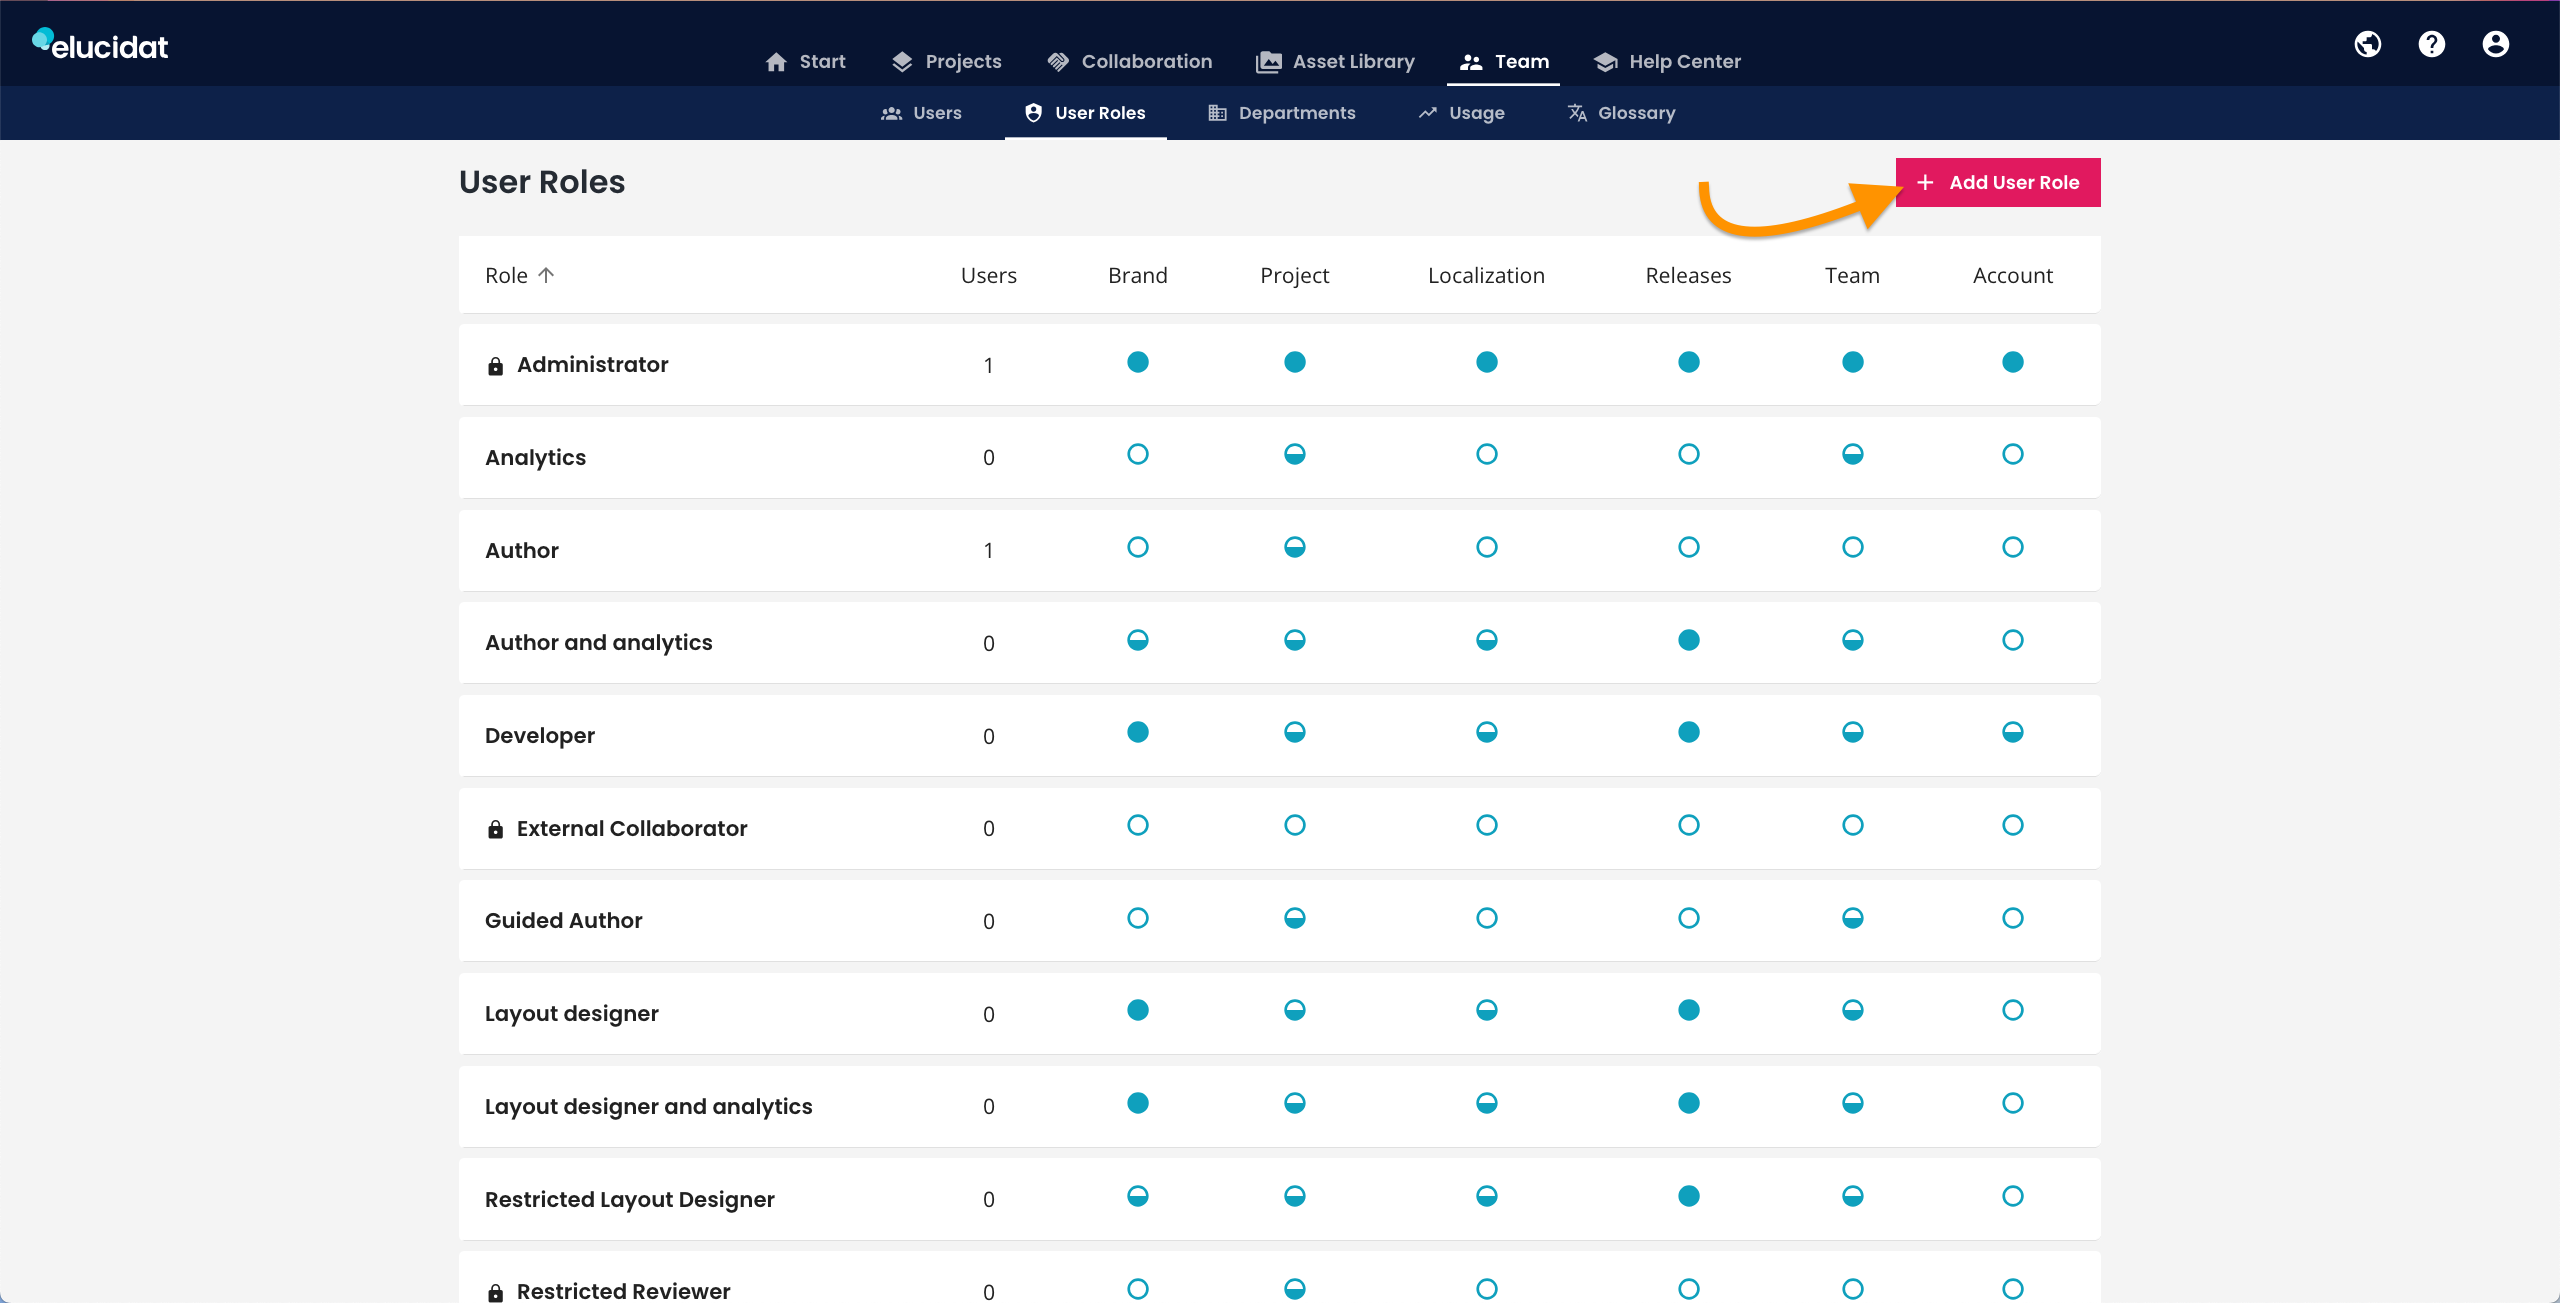Click the Releases column header
The width and height of the screenshot is (2560, 1303).
[x=1688, y=275]
